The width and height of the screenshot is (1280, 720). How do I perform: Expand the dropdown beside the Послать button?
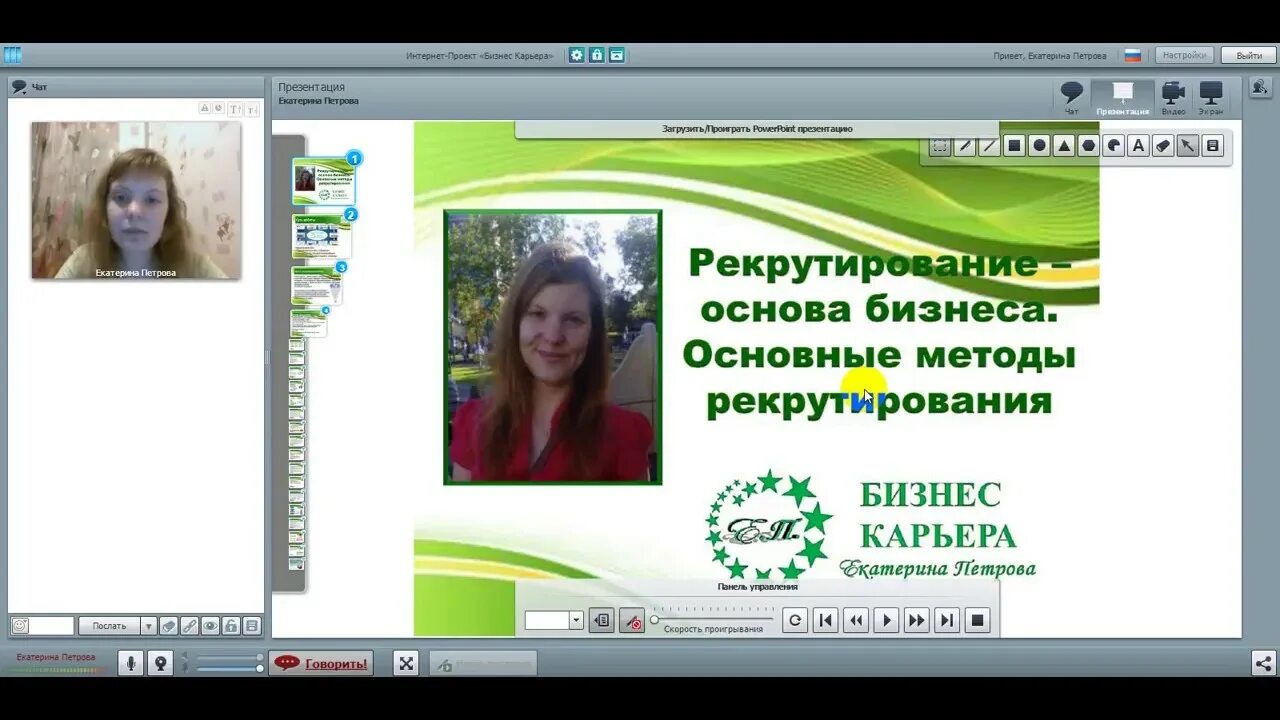point(146,625)
